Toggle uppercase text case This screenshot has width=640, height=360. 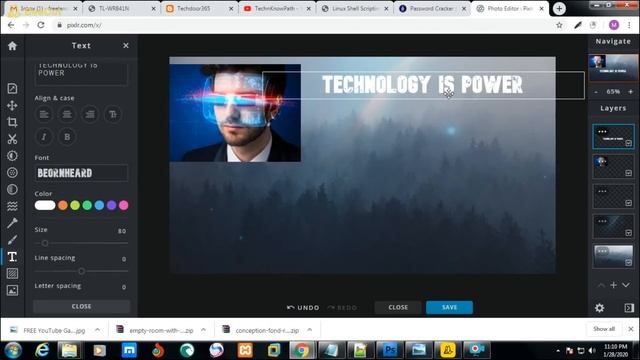click(x=113, y=114)
